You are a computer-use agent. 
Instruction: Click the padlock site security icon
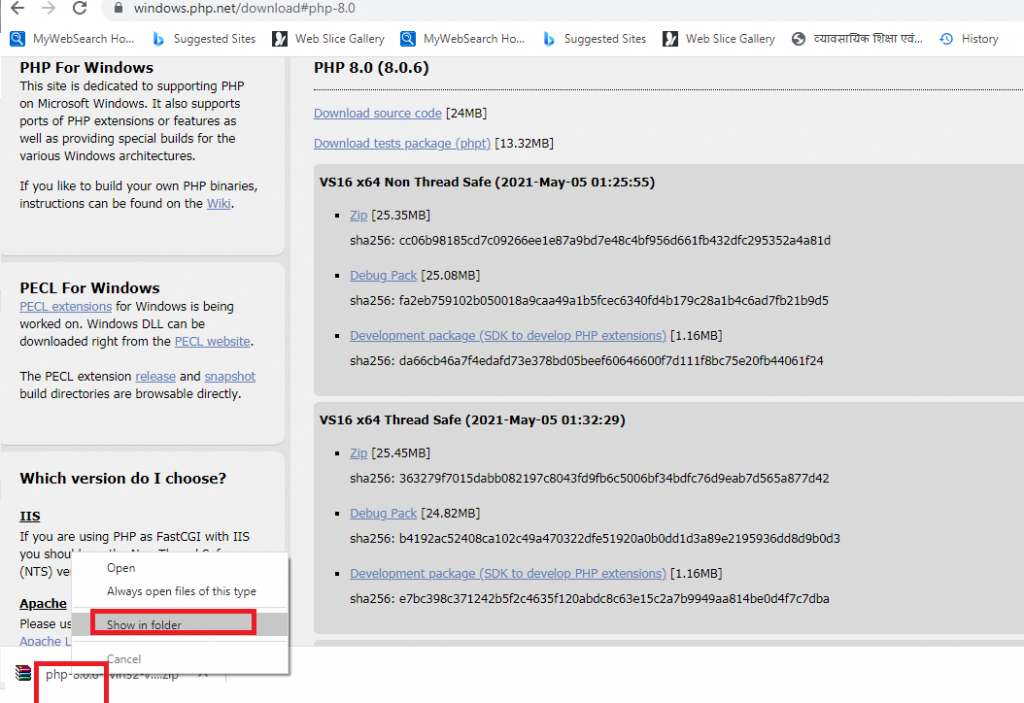click(119, 8)
